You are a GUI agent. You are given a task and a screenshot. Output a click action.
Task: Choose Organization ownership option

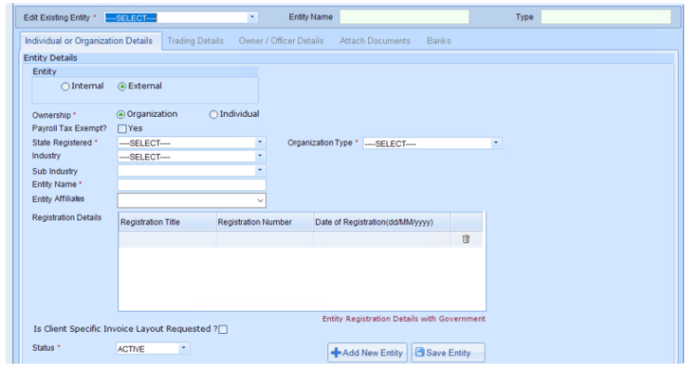click(121, 114)
